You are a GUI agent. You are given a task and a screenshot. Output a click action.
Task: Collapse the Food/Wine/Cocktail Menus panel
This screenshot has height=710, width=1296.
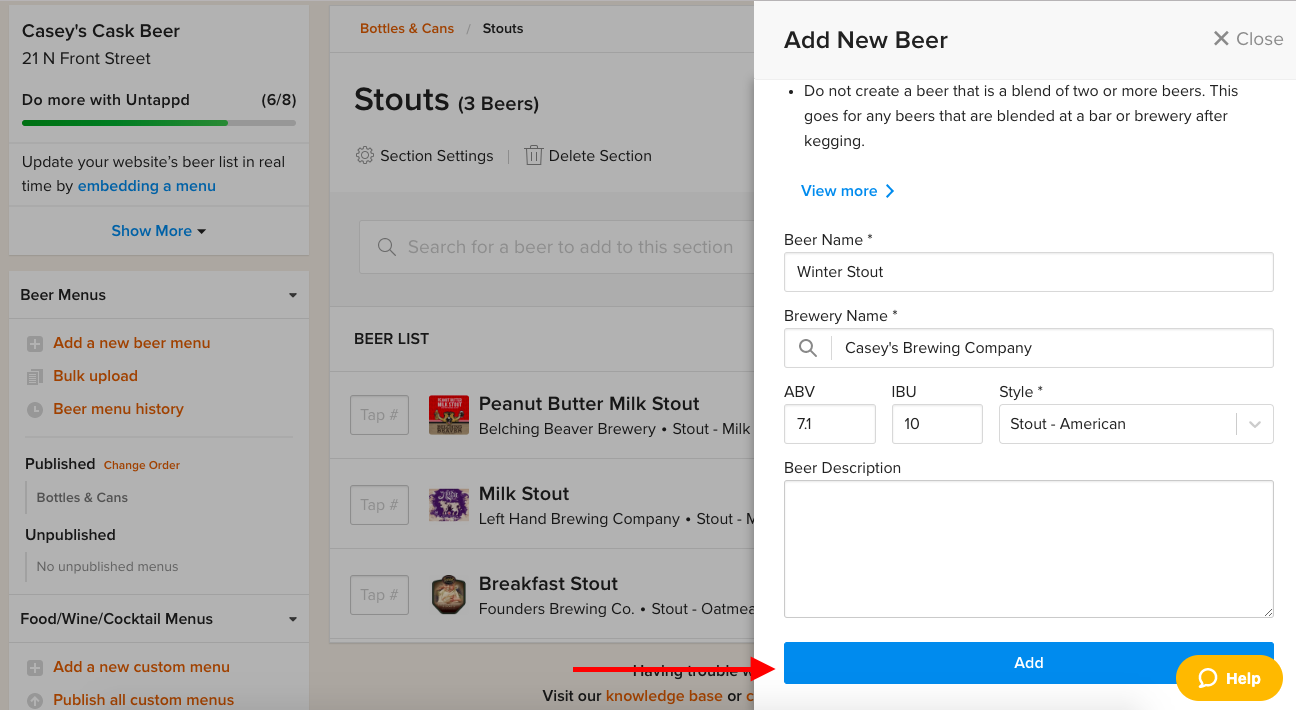[x=293, y=619]
